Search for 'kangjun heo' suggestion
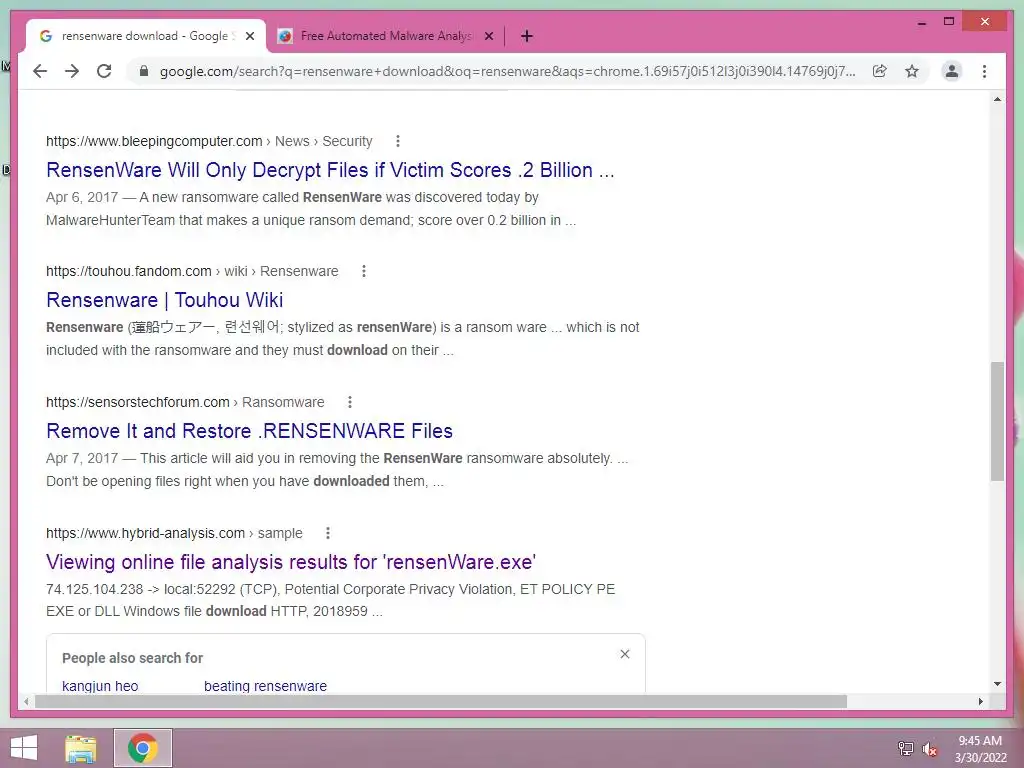Viewport: 1024px width, 768px height. pyautogui.click(x=100, y=686)
